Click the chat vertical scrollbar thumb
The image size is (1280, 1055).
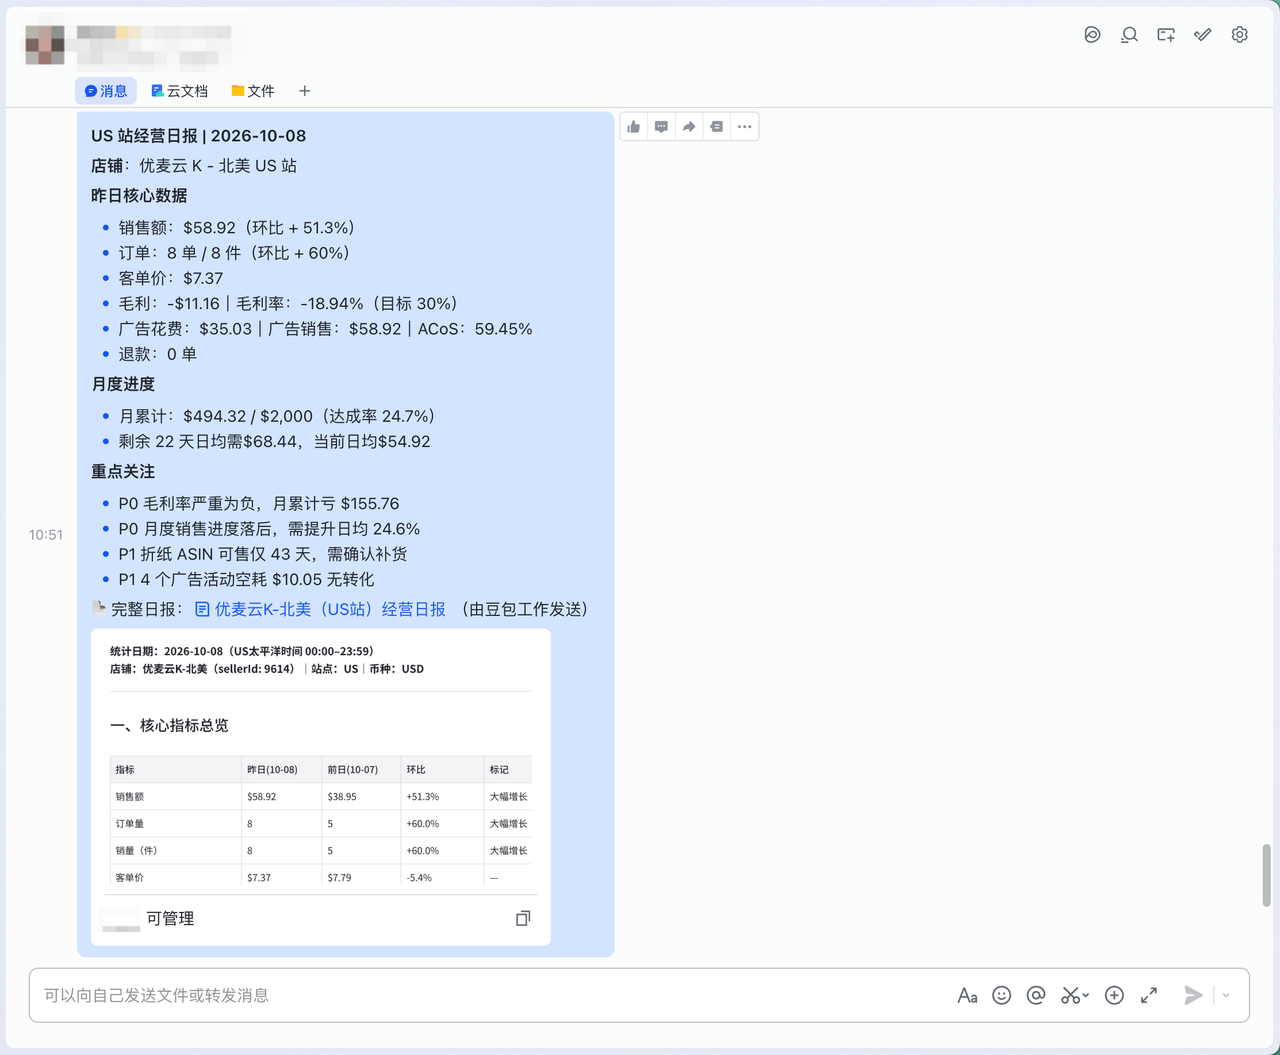(x=1266, y=875)
